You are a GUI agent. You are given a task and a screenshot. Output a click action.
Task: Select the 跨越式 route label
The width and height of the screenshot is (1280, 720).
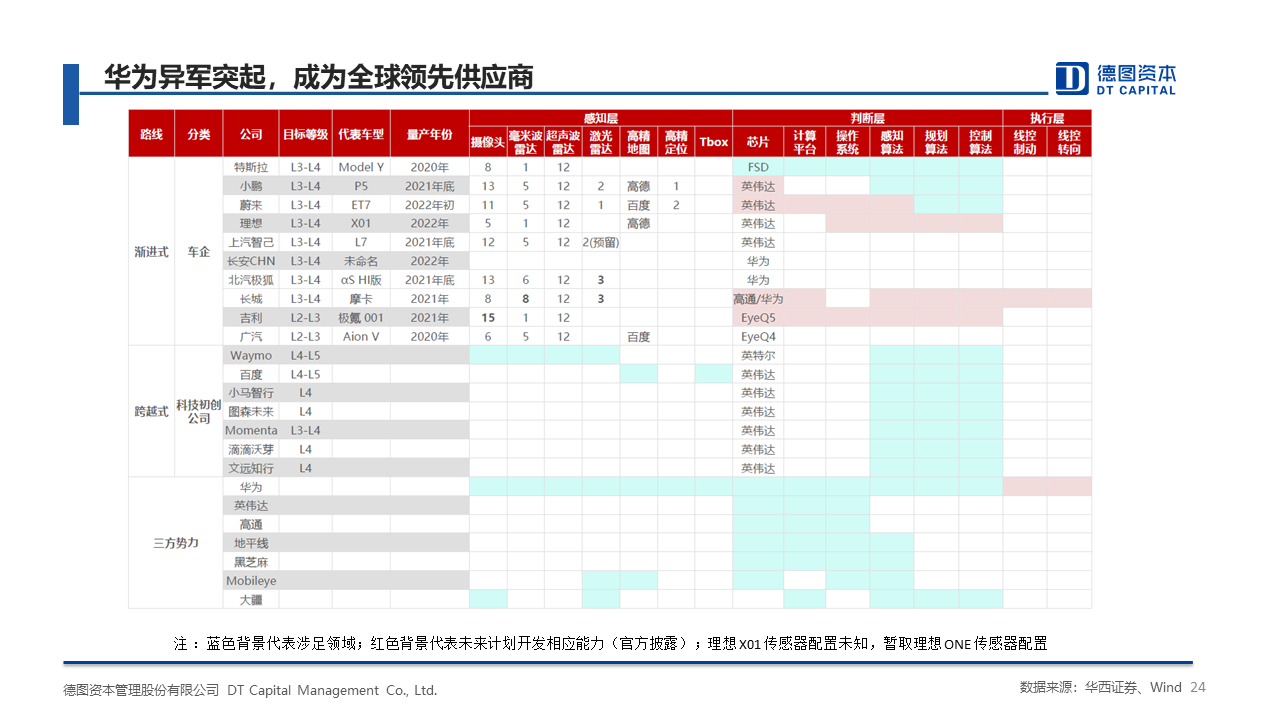click(151, 411)
